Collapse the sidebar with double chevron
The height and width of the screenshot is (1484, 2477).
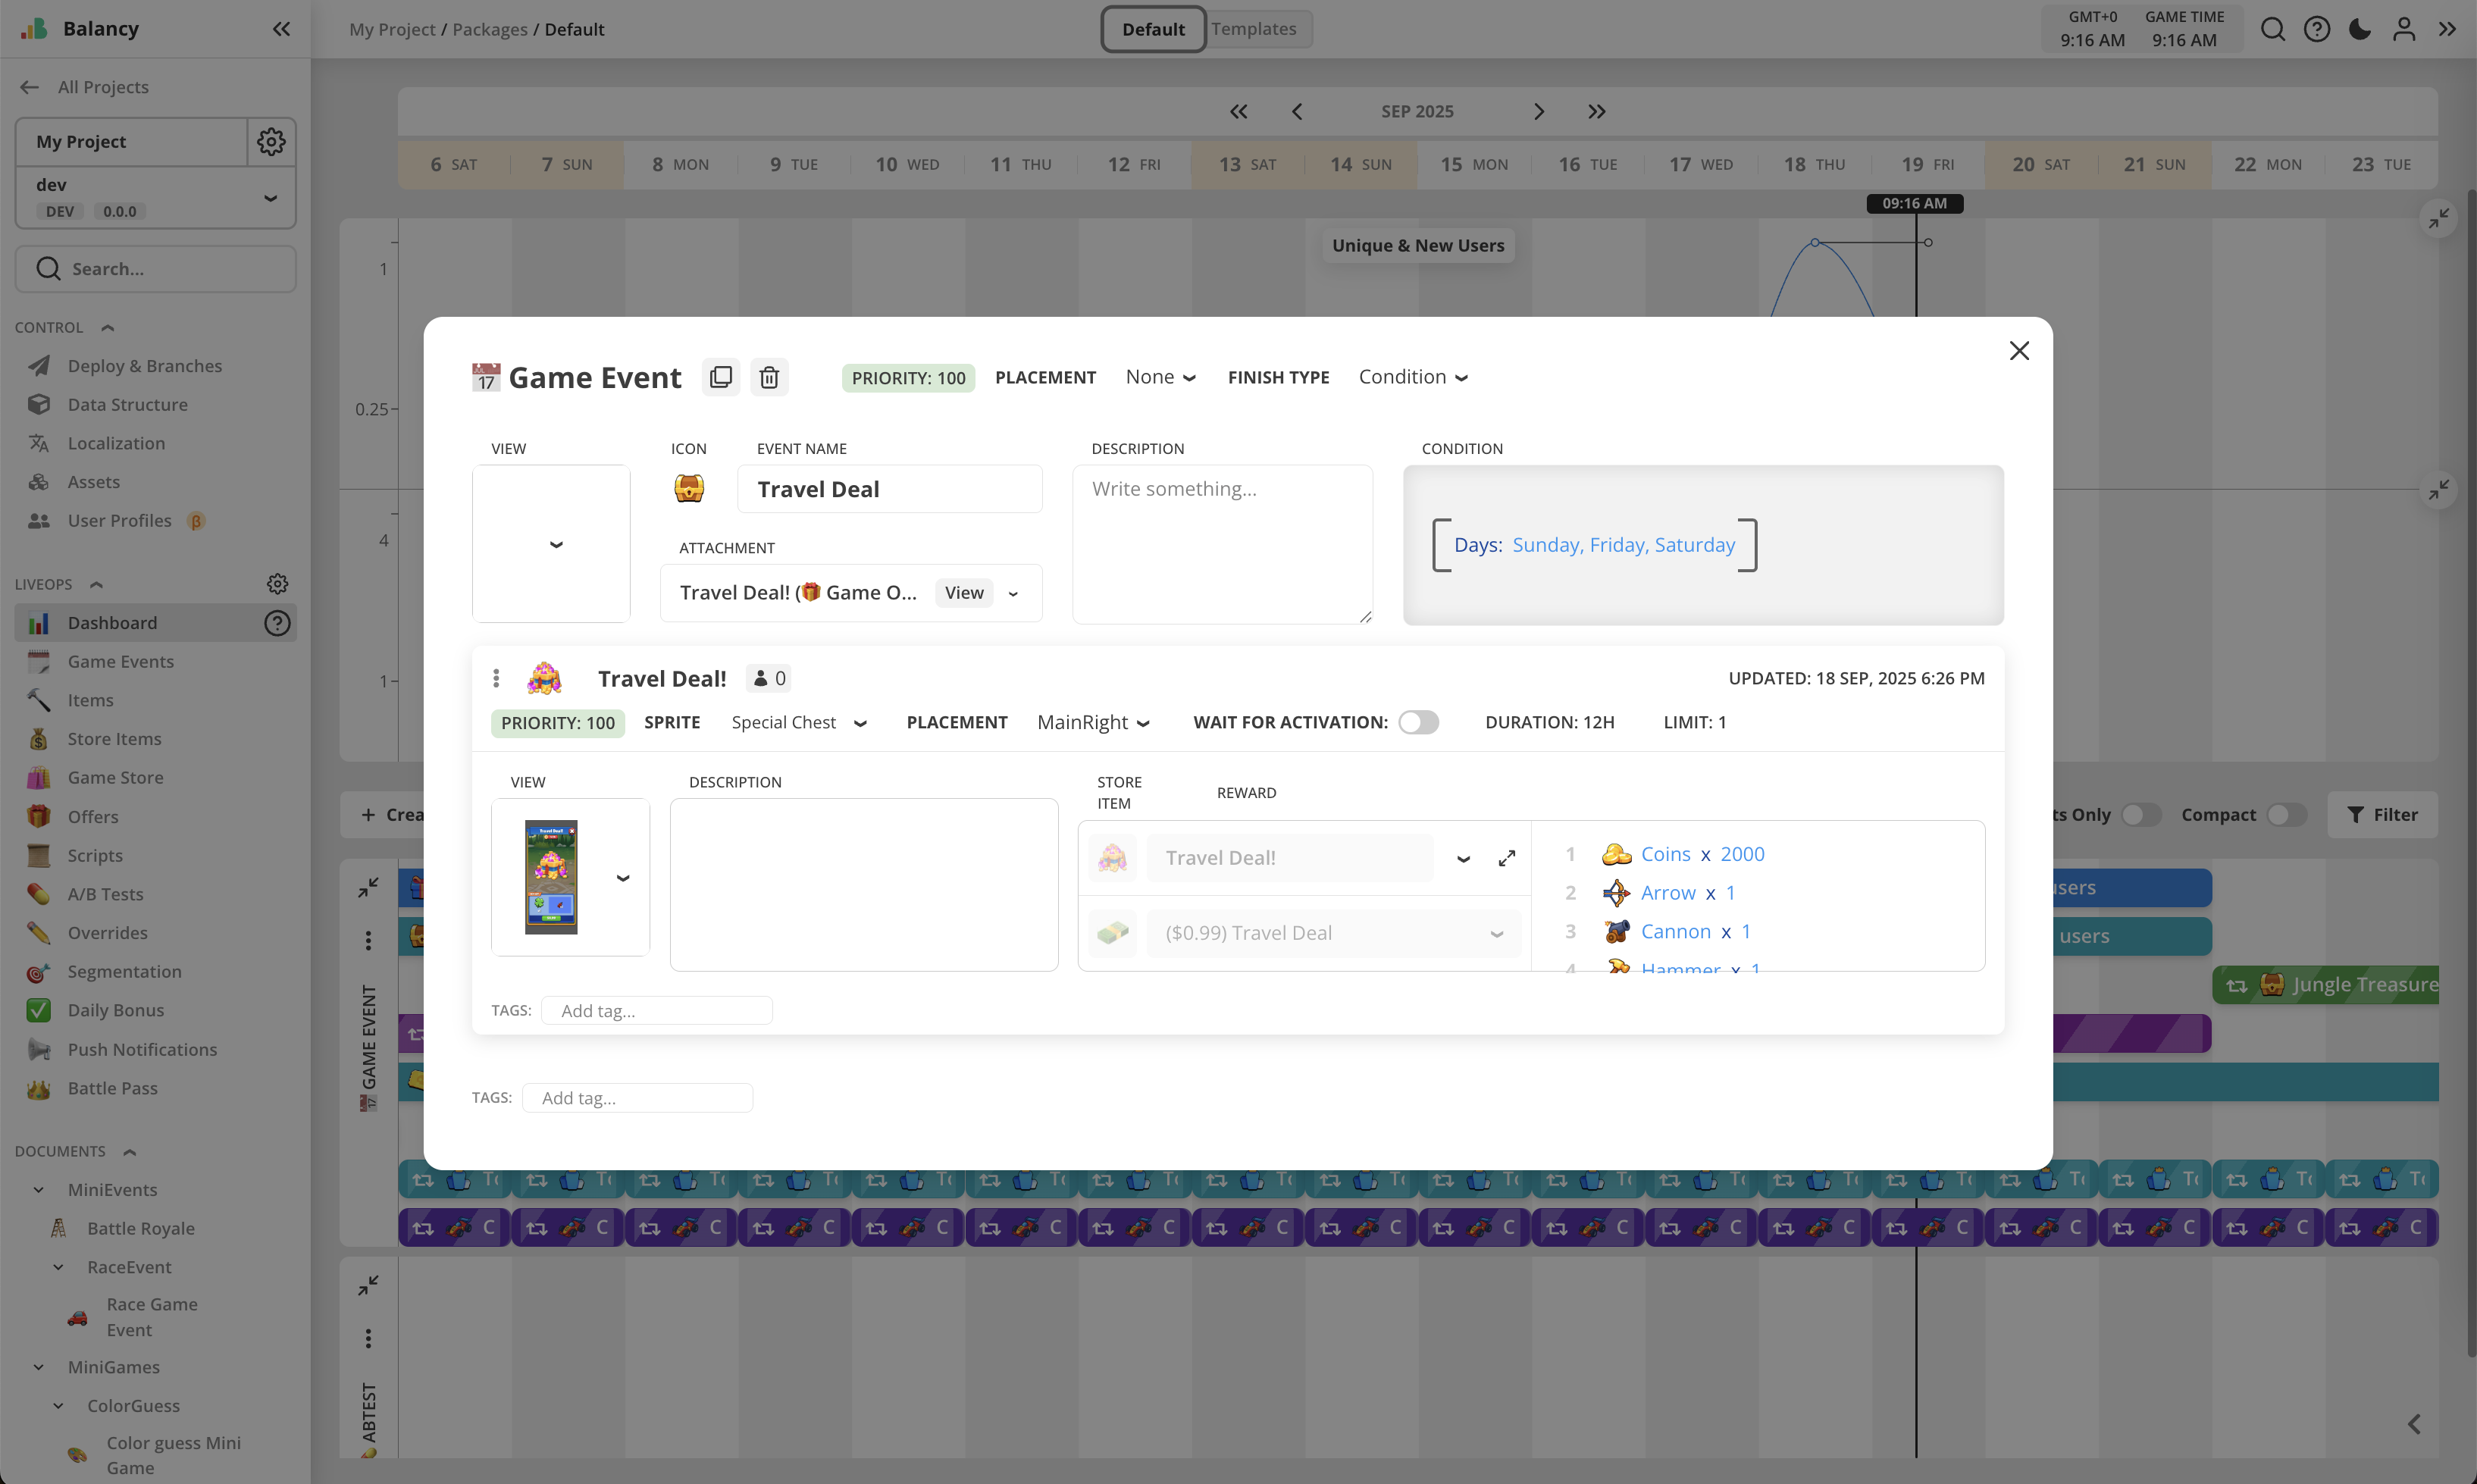tap(281, 29)
